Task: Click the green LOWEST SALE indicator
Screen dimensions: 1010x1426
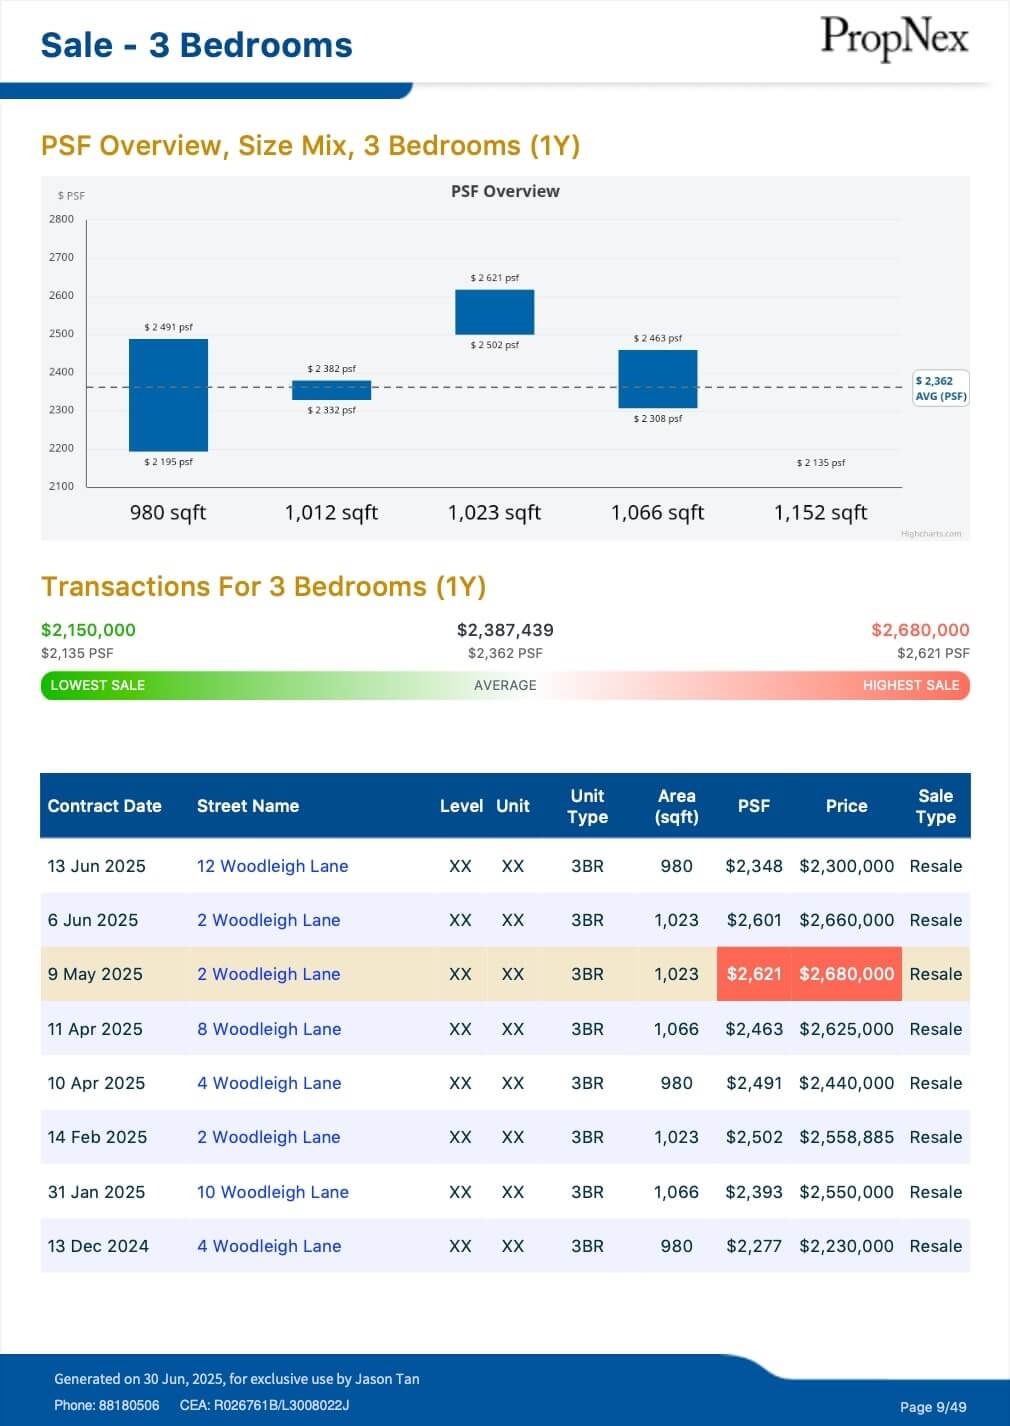Action: click(x=98, y=685)
